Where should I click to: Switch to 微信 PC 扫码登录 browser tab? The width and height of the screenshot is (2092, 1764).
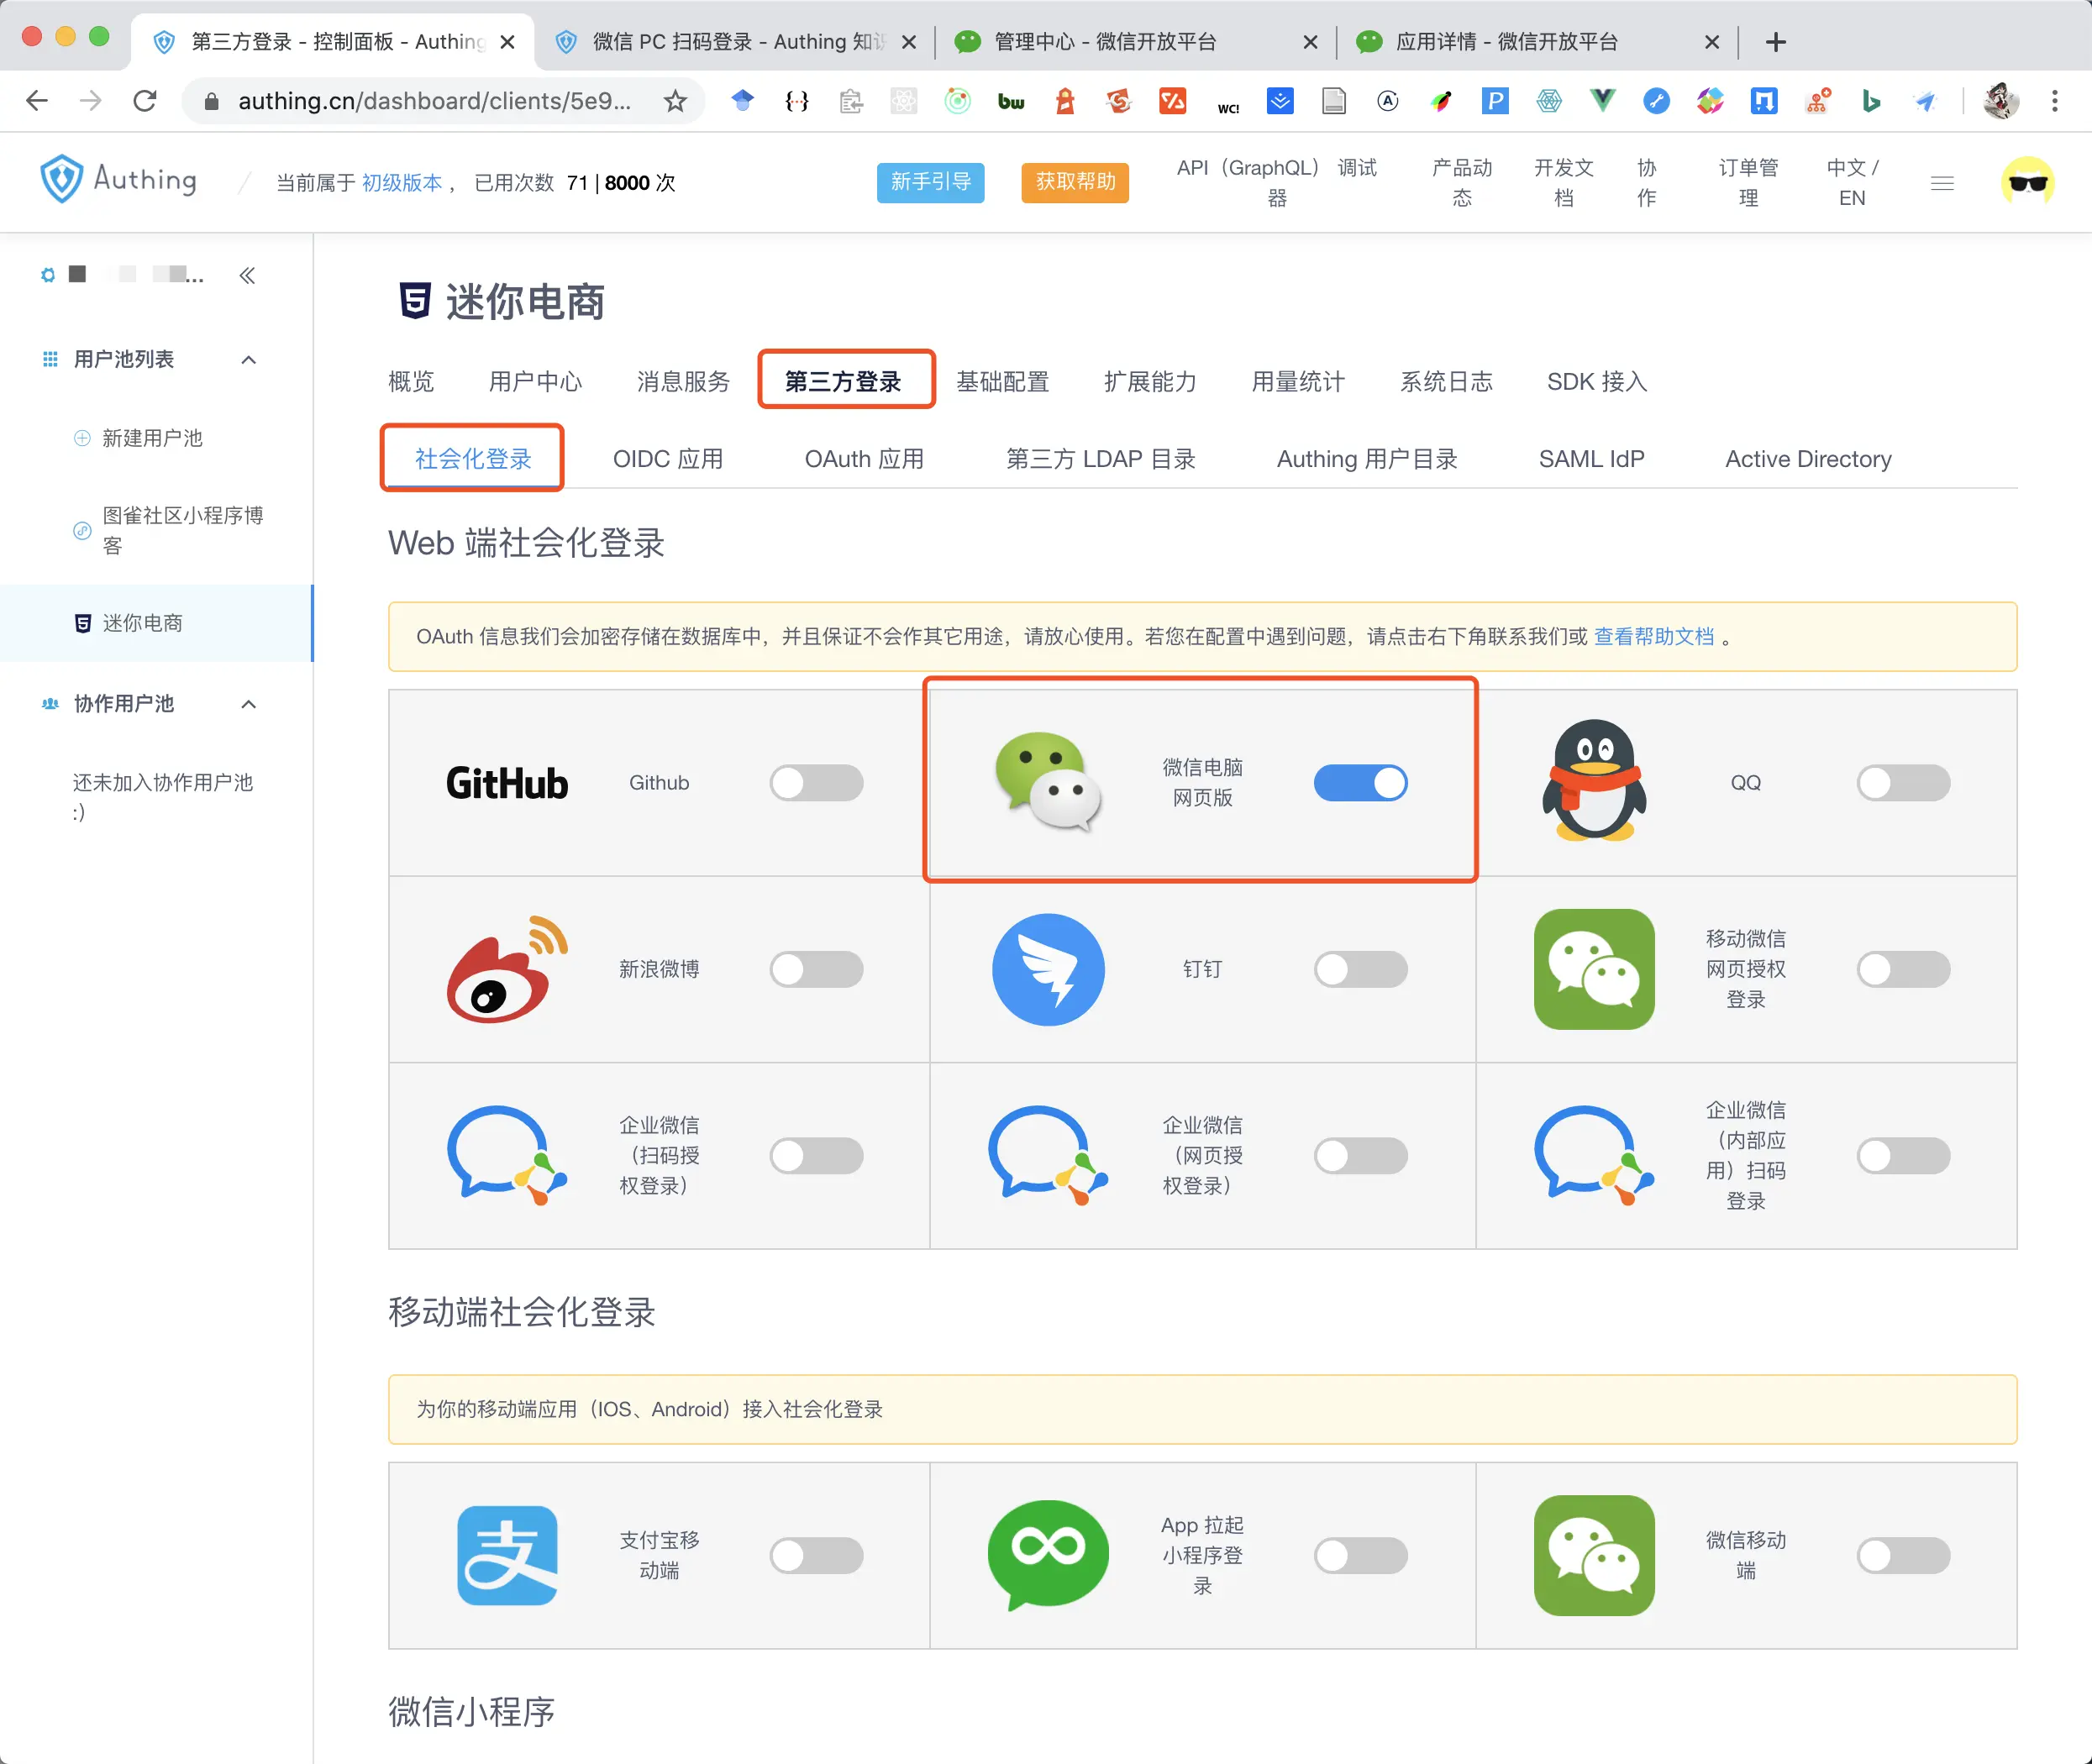point(735,42)
